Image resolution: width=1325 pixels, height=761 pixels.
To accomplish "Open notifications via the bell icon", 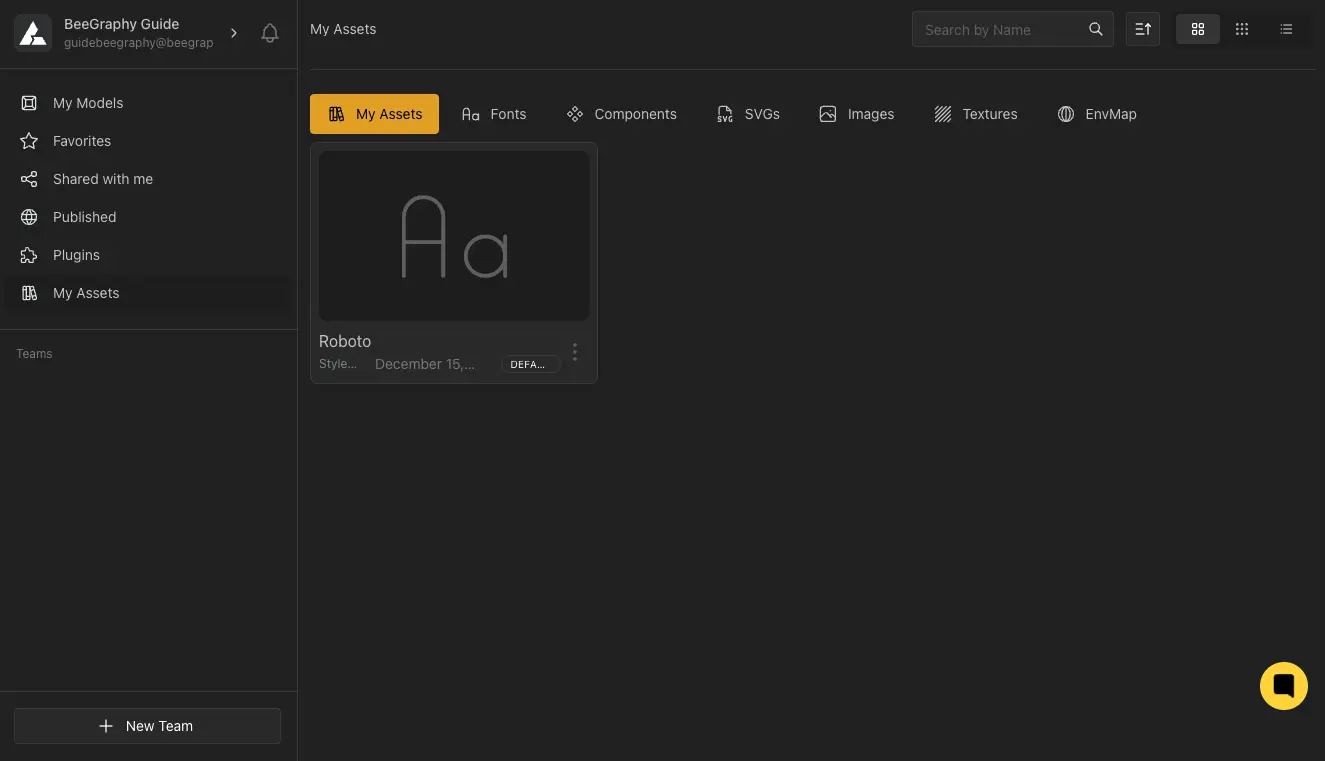I will (x=269, y=32).
